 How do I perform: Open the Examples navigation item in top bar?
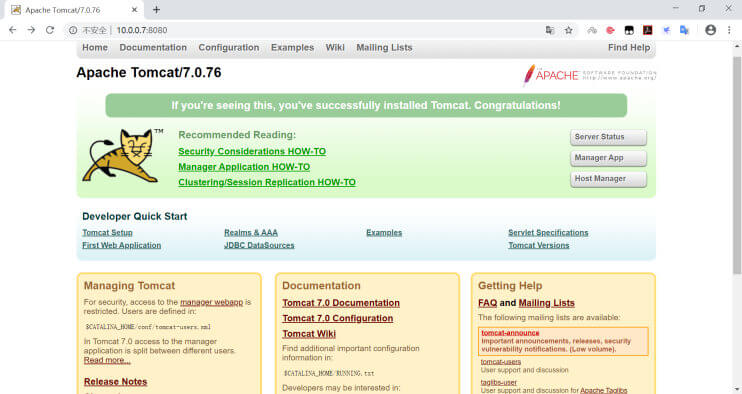(x=292, y=47)
